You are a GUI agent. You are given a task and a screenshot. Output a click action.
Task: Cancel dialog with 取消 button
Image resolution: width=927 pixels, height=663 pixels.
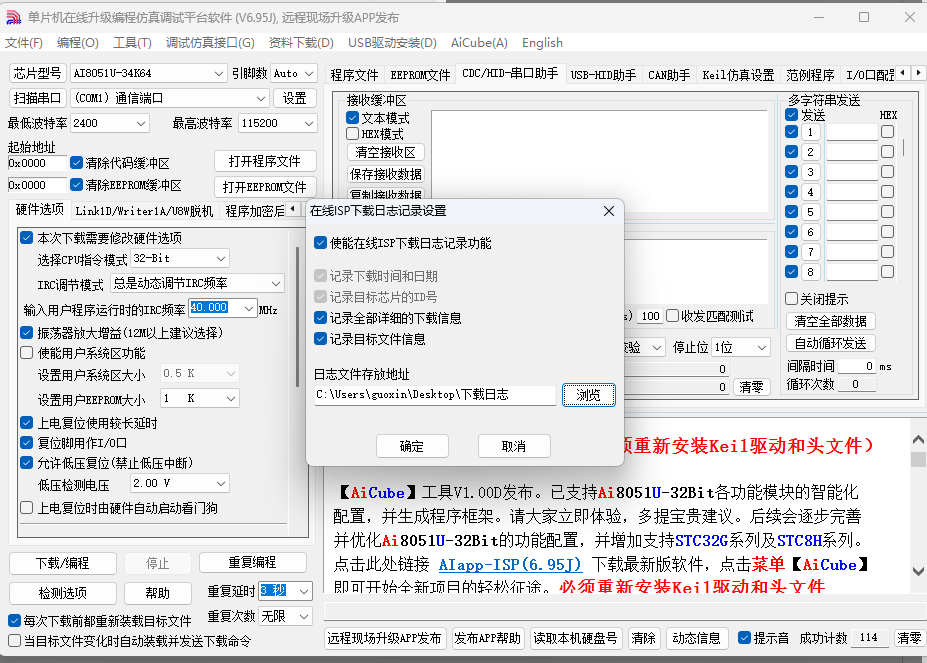point(514,446)
